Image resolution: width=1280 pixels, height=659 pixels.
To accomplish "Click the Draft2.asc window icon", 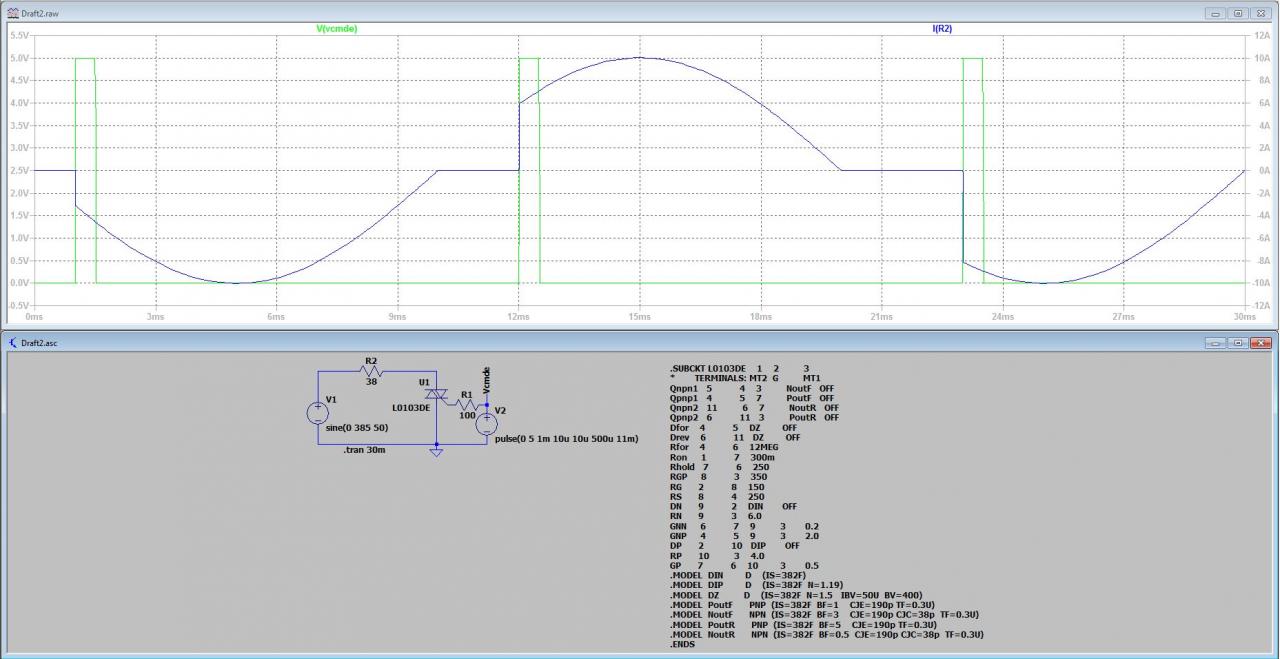I will 11,342.
